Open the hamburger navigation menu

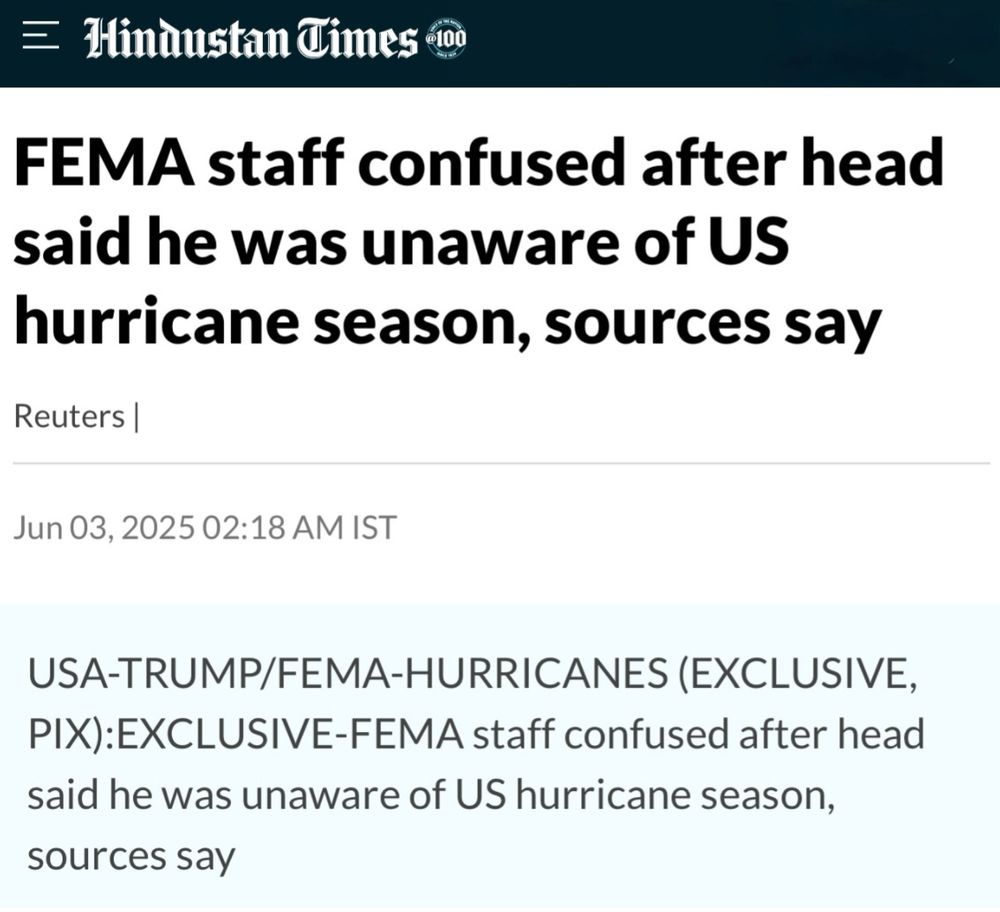pyautogui.click(x=39, y=39)
